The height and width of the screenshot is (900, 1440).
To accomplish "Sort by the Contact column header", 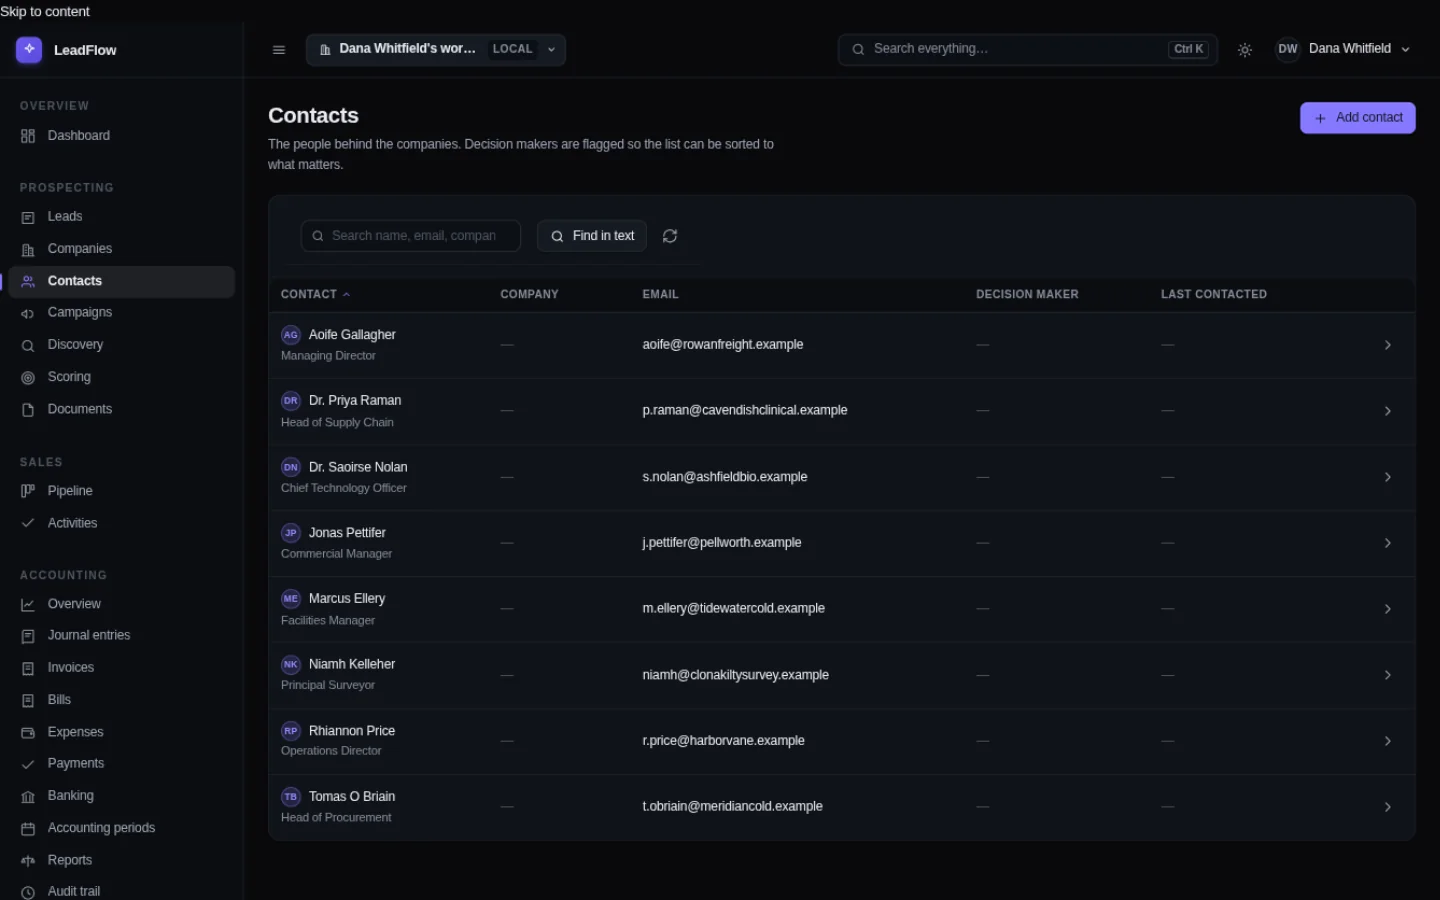I will pos(315,295).
